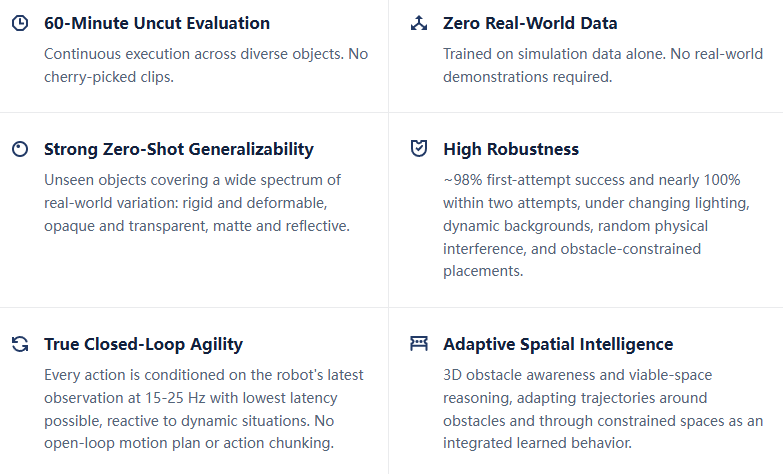Click the barrier icon beside Adaptive Spatial Intelligence
Image resolution: width=783 pixels, height=474 pixels.
[x=419, y=344]
